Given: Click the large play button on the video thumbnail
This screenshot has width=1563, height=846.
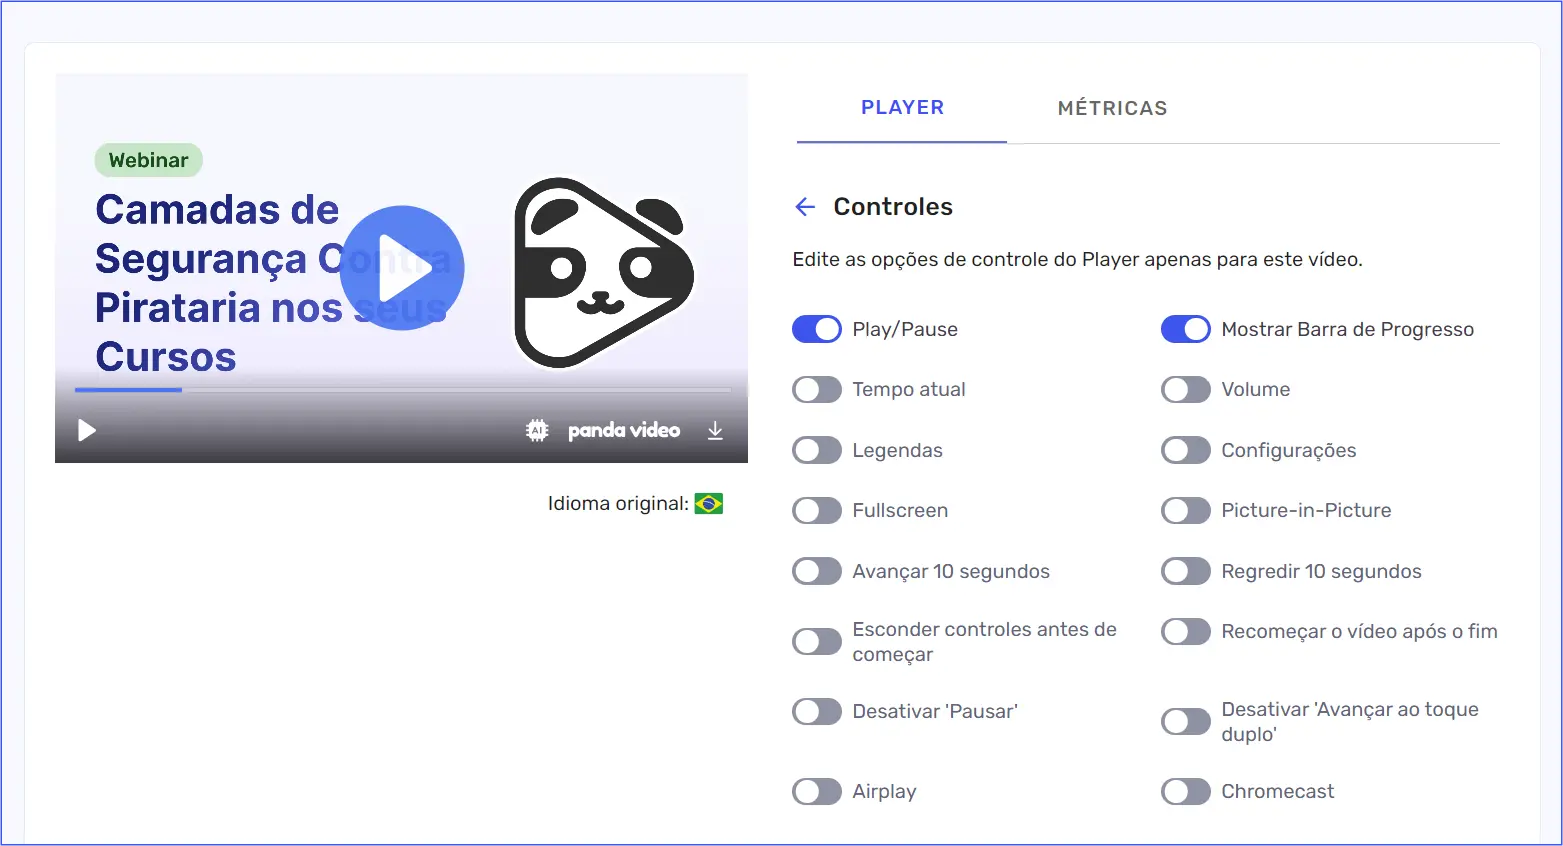Looking at the screenshot, I should click(401, 268).
